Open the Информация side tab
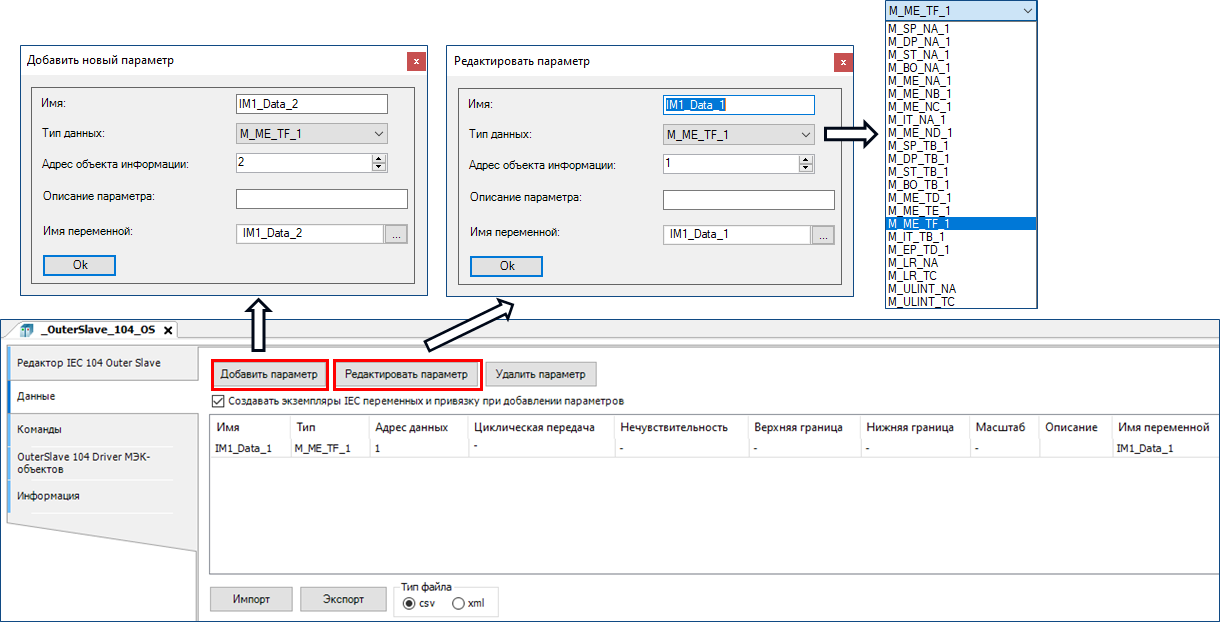Screen dimensions: 1220x622 (x=48, y=496)
